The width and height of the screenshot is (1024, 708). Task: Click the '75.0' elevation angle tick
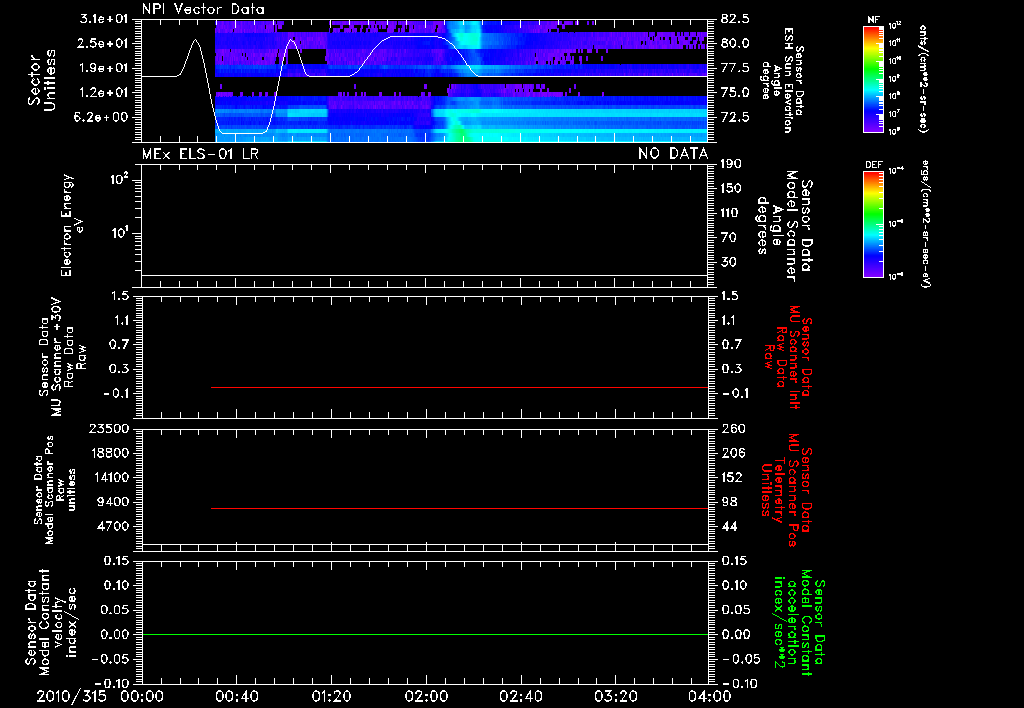(735, 93)
